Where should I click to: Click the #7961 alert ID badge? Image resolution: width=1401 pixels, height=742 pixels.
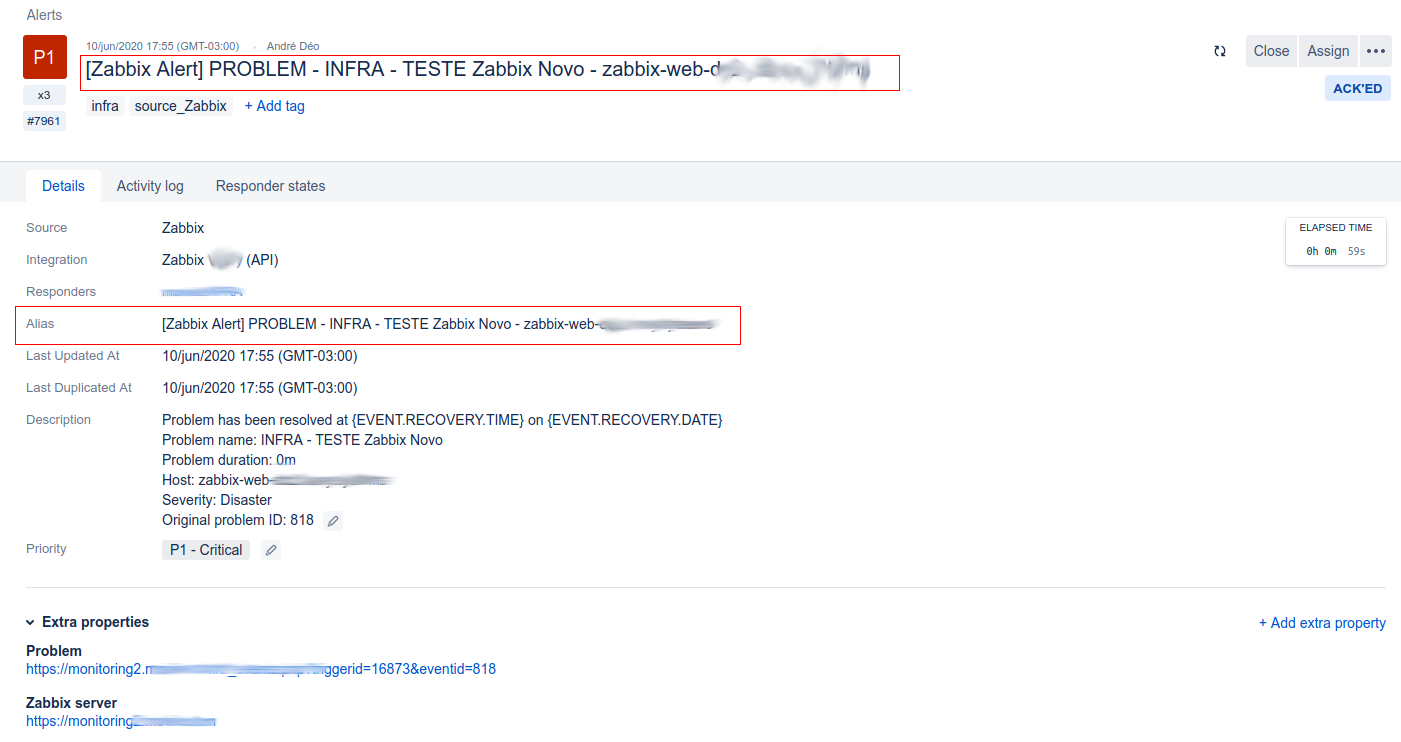tap(44, 121)
